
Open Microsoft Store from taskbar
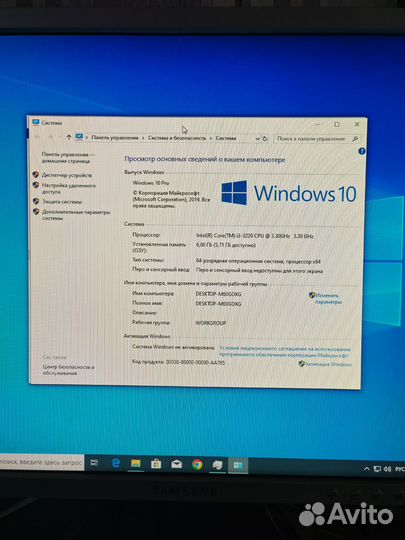(x=156, y=464)
